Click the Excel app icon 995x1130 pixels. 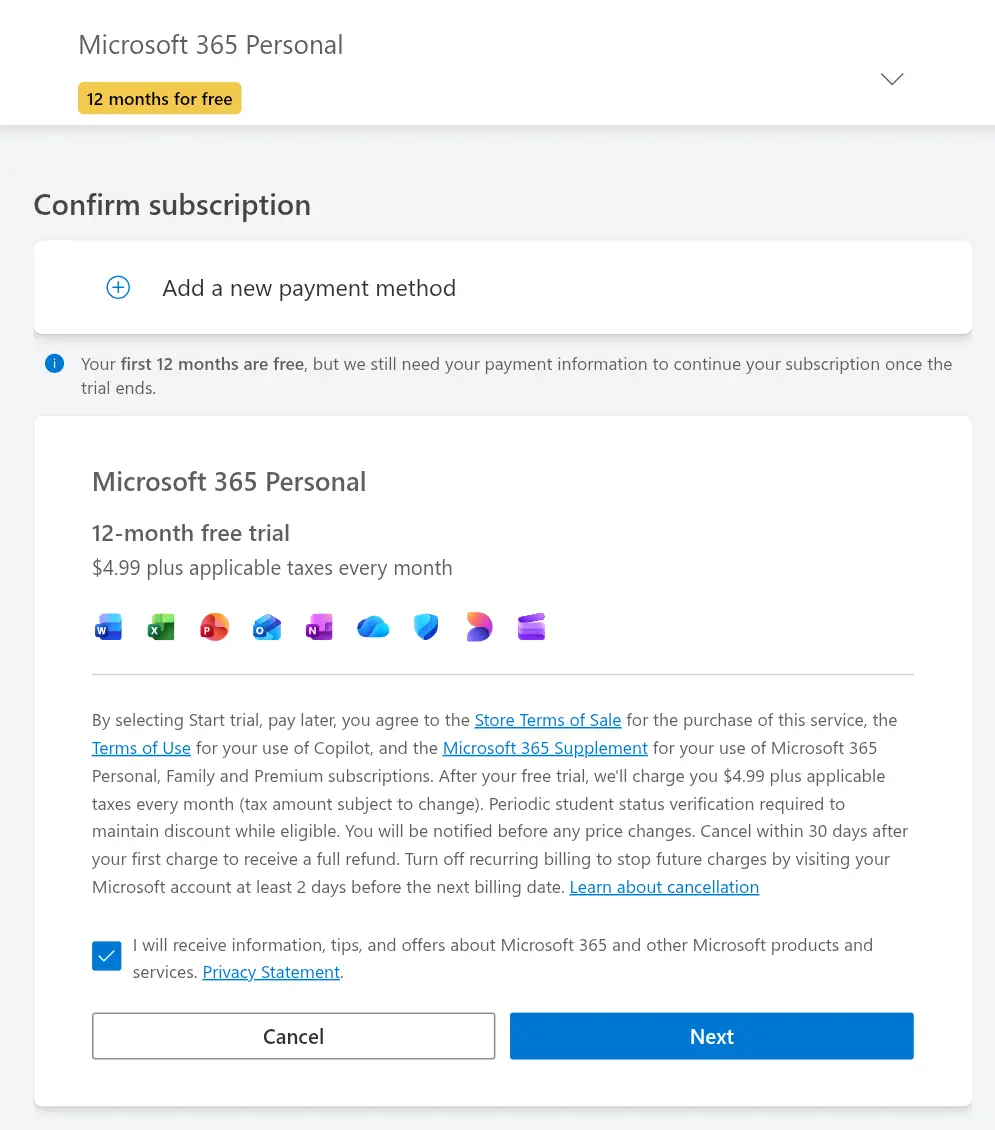tap(161, 627)
